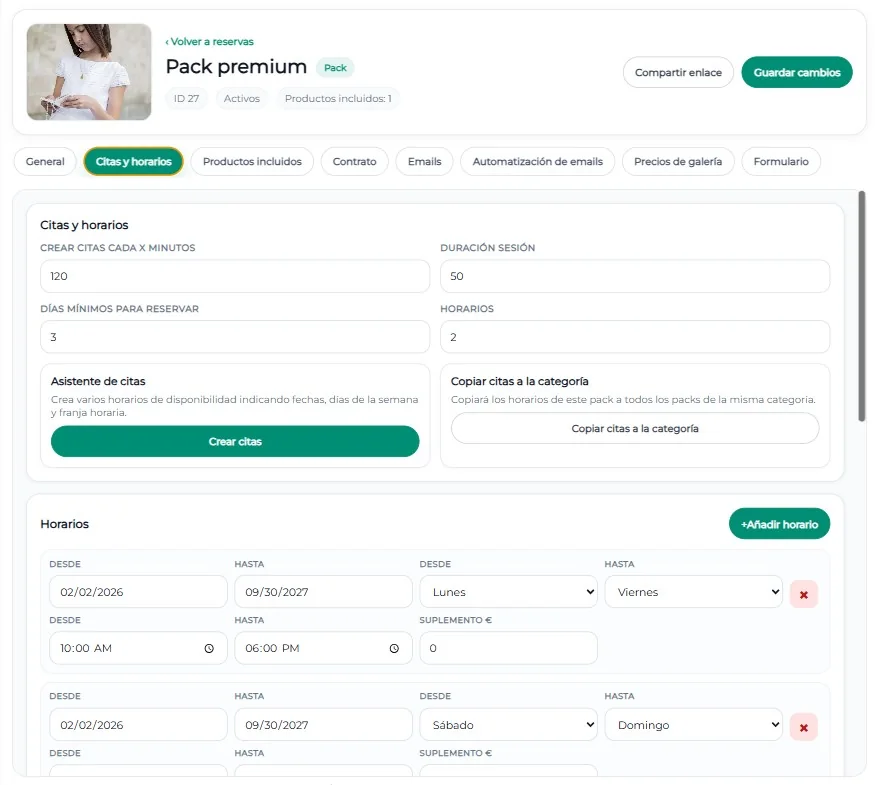The image size is (875, 785).
Task: Select the Citas y horarios tab
Action: 133,161
